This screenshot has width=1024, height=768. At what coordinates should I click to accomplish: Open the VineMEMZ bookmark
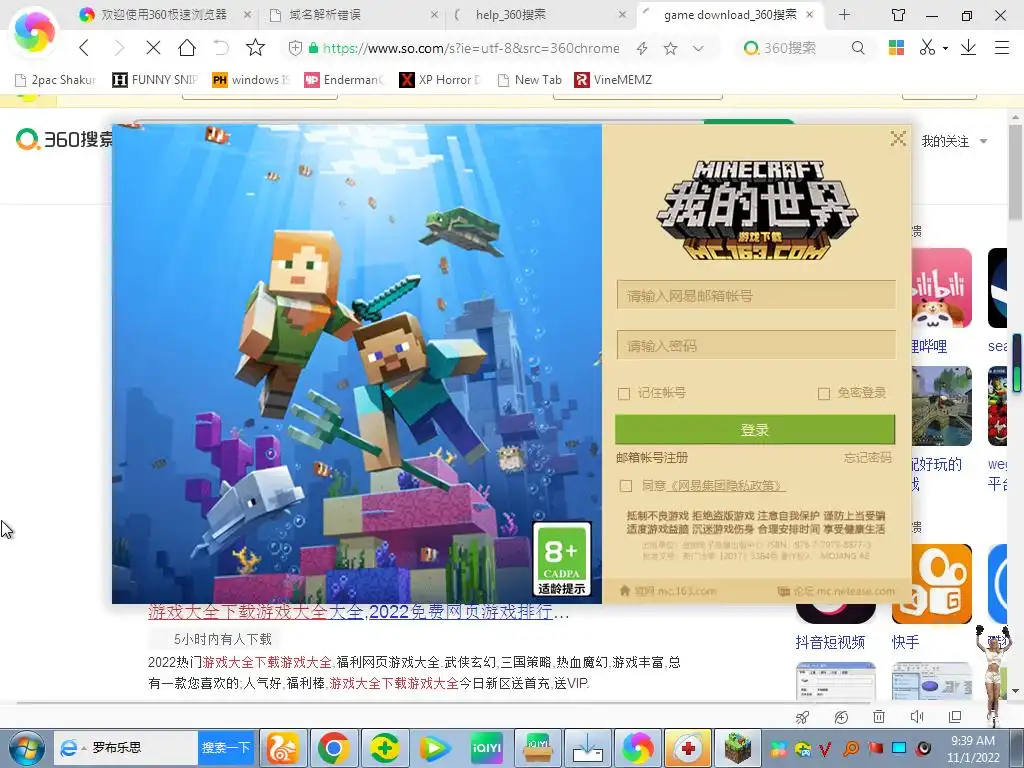613,80
